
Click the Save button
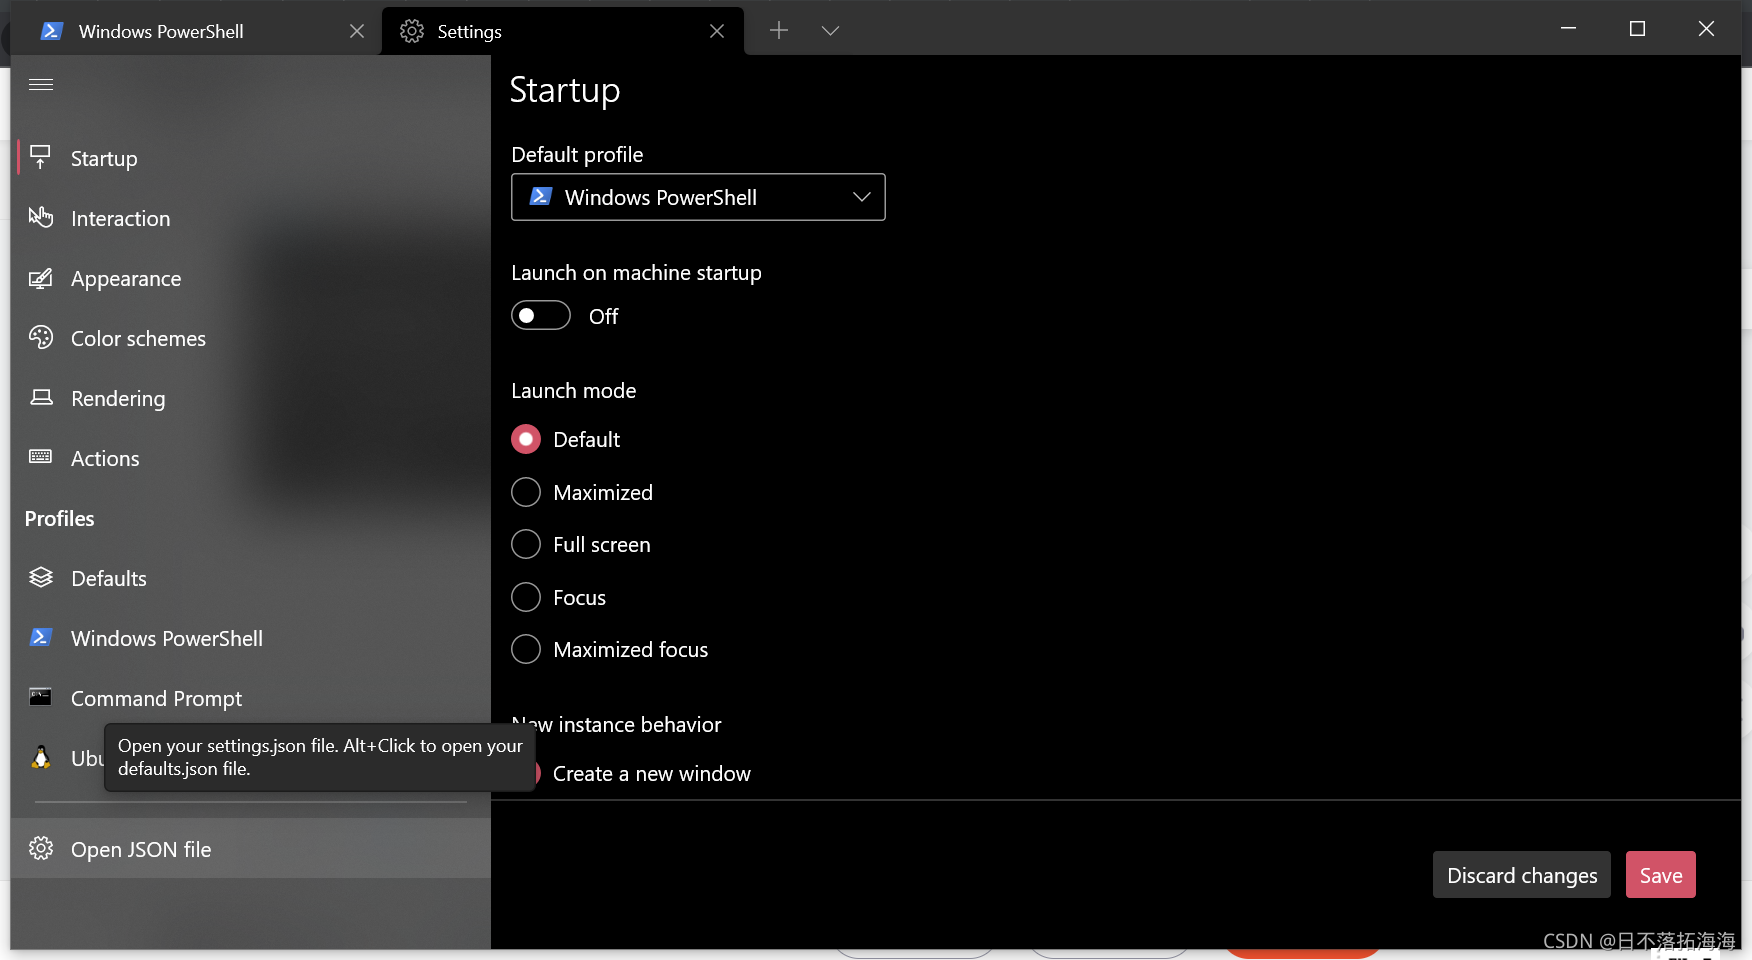[x=1660, y=874]
